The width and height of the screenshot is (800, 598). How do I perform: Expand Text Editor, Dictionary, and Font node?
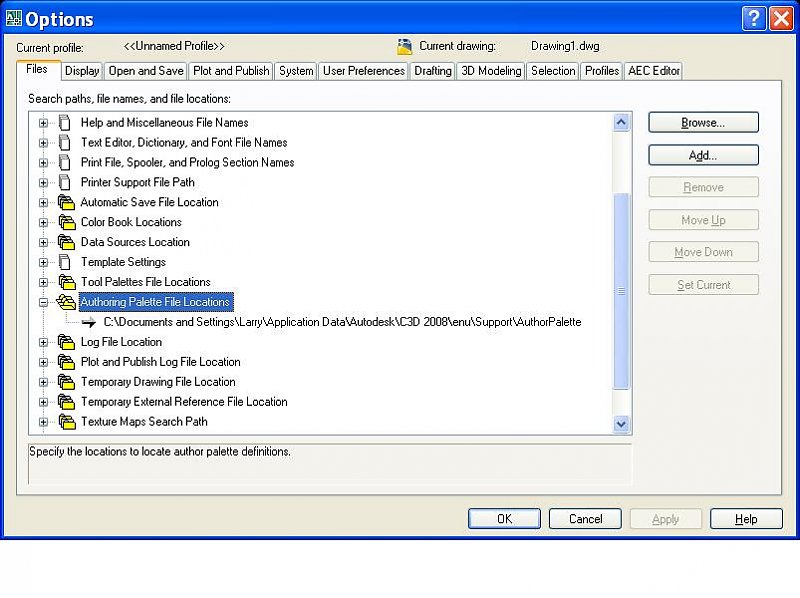tap(43, 143)
